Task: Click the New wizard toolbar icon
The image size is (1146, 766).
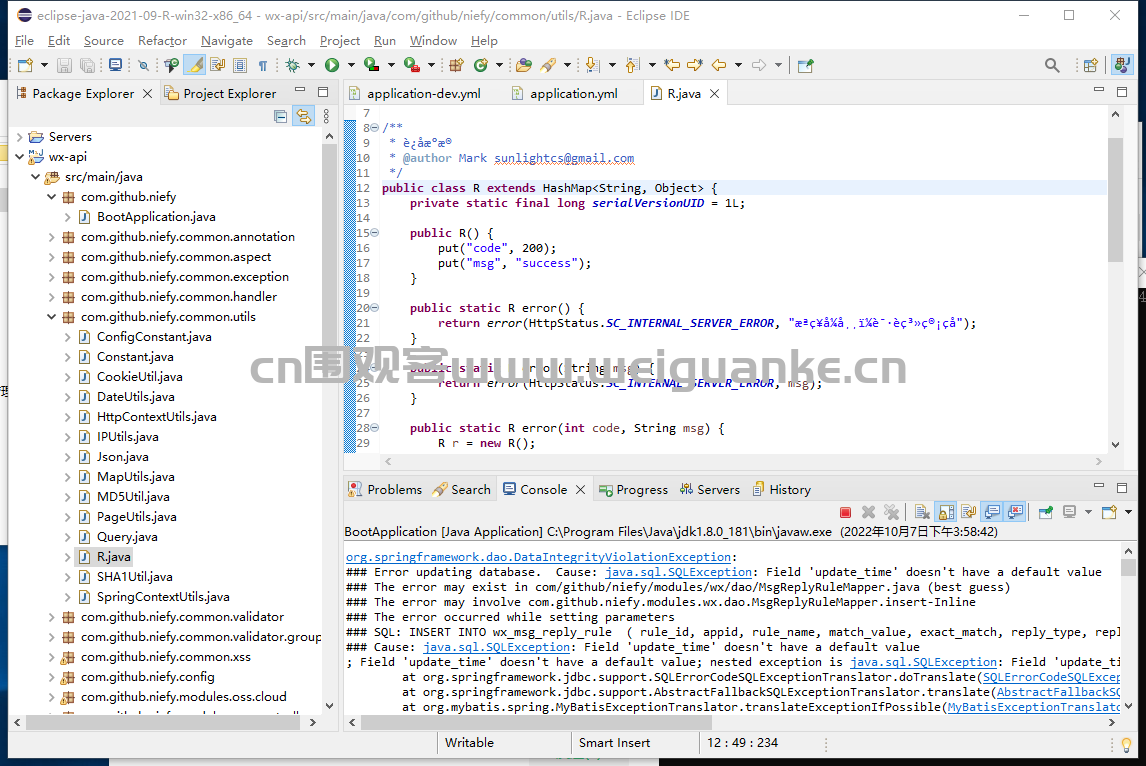Action: click(26, 66)
